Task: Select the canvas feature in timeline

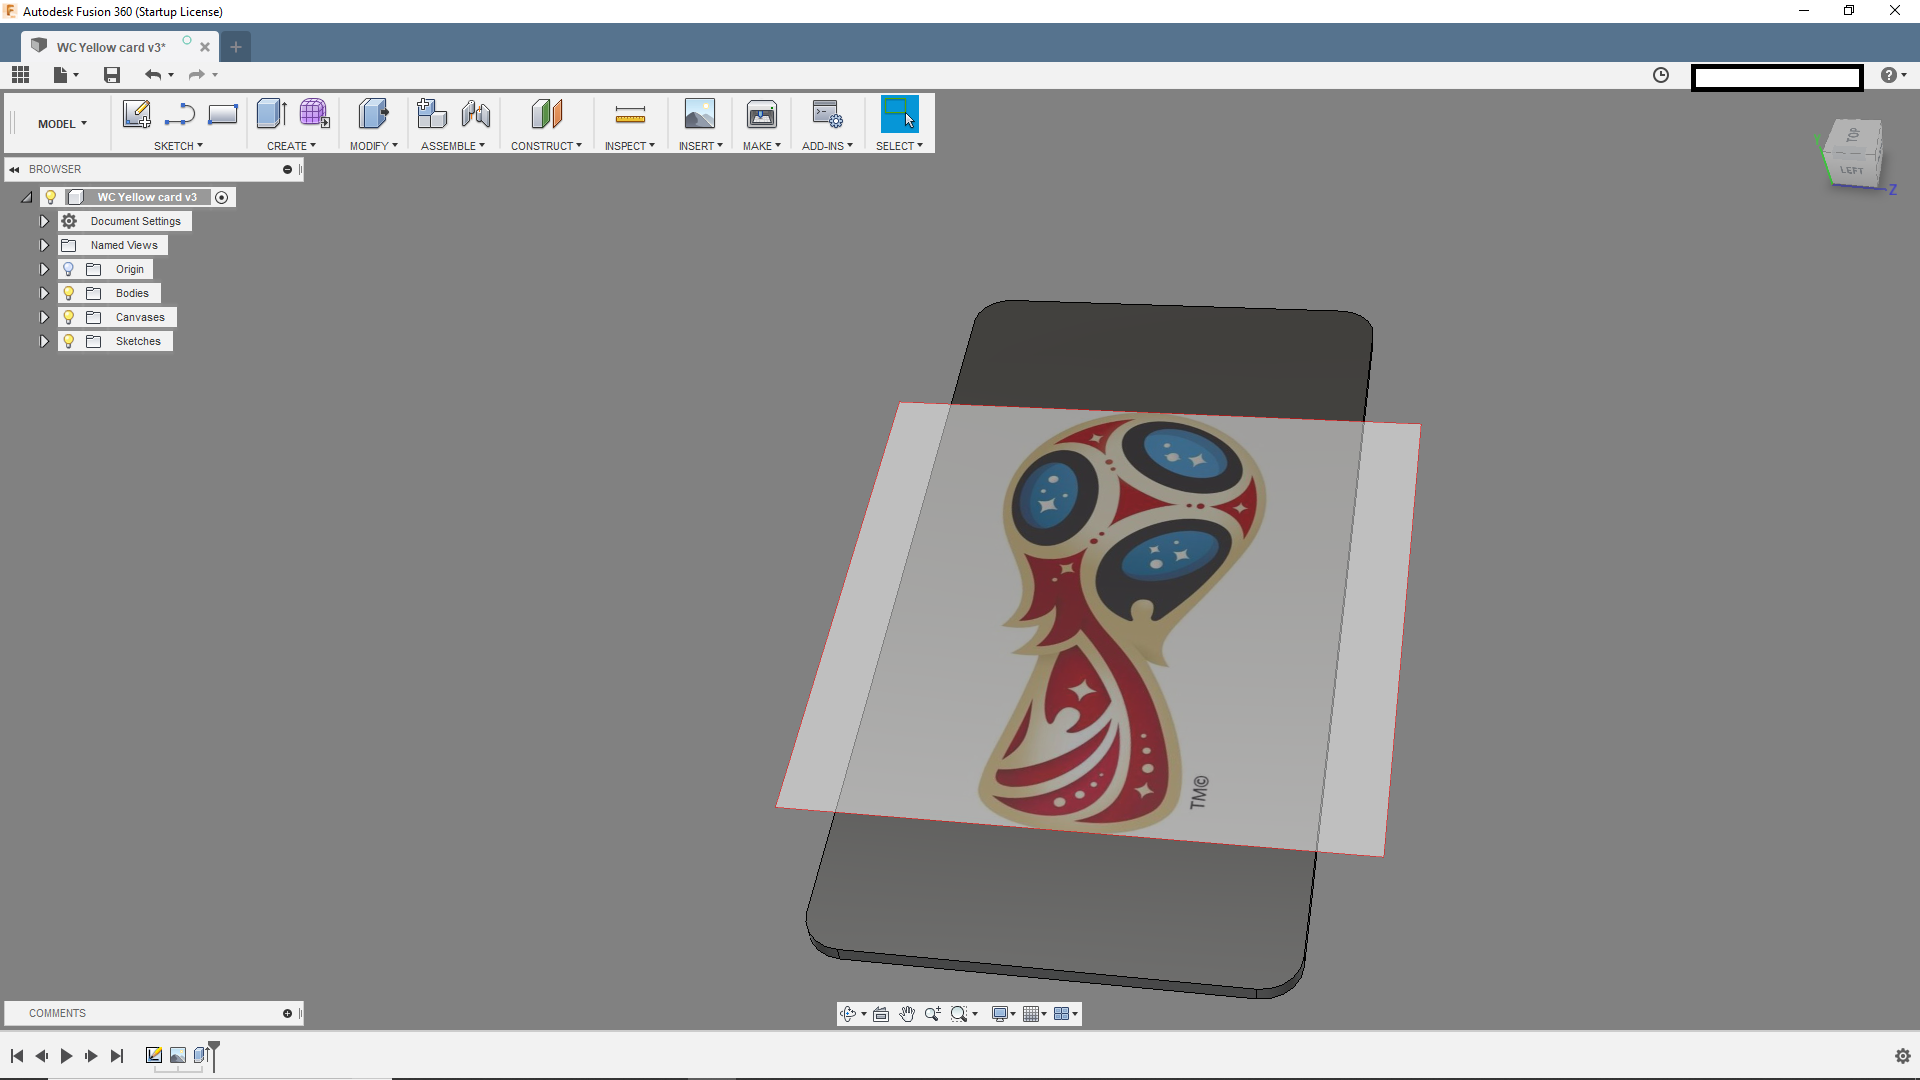Action: point(178,1055)
